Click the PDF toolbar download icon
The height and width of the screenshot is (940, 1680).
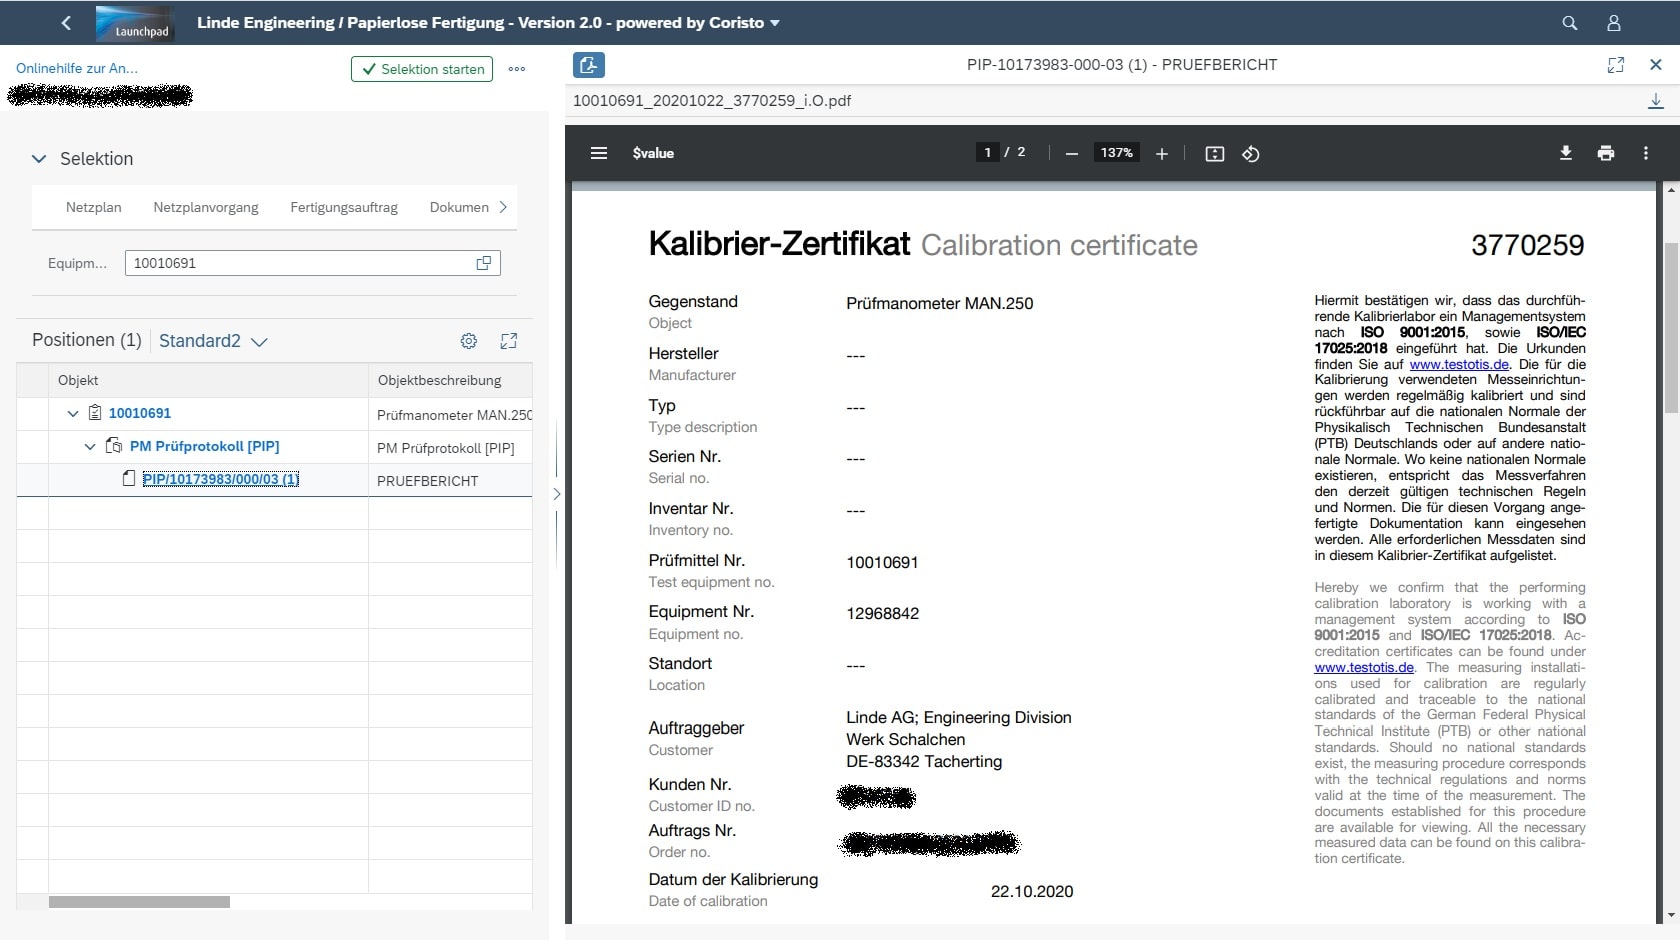click(x=1566, y=153)
